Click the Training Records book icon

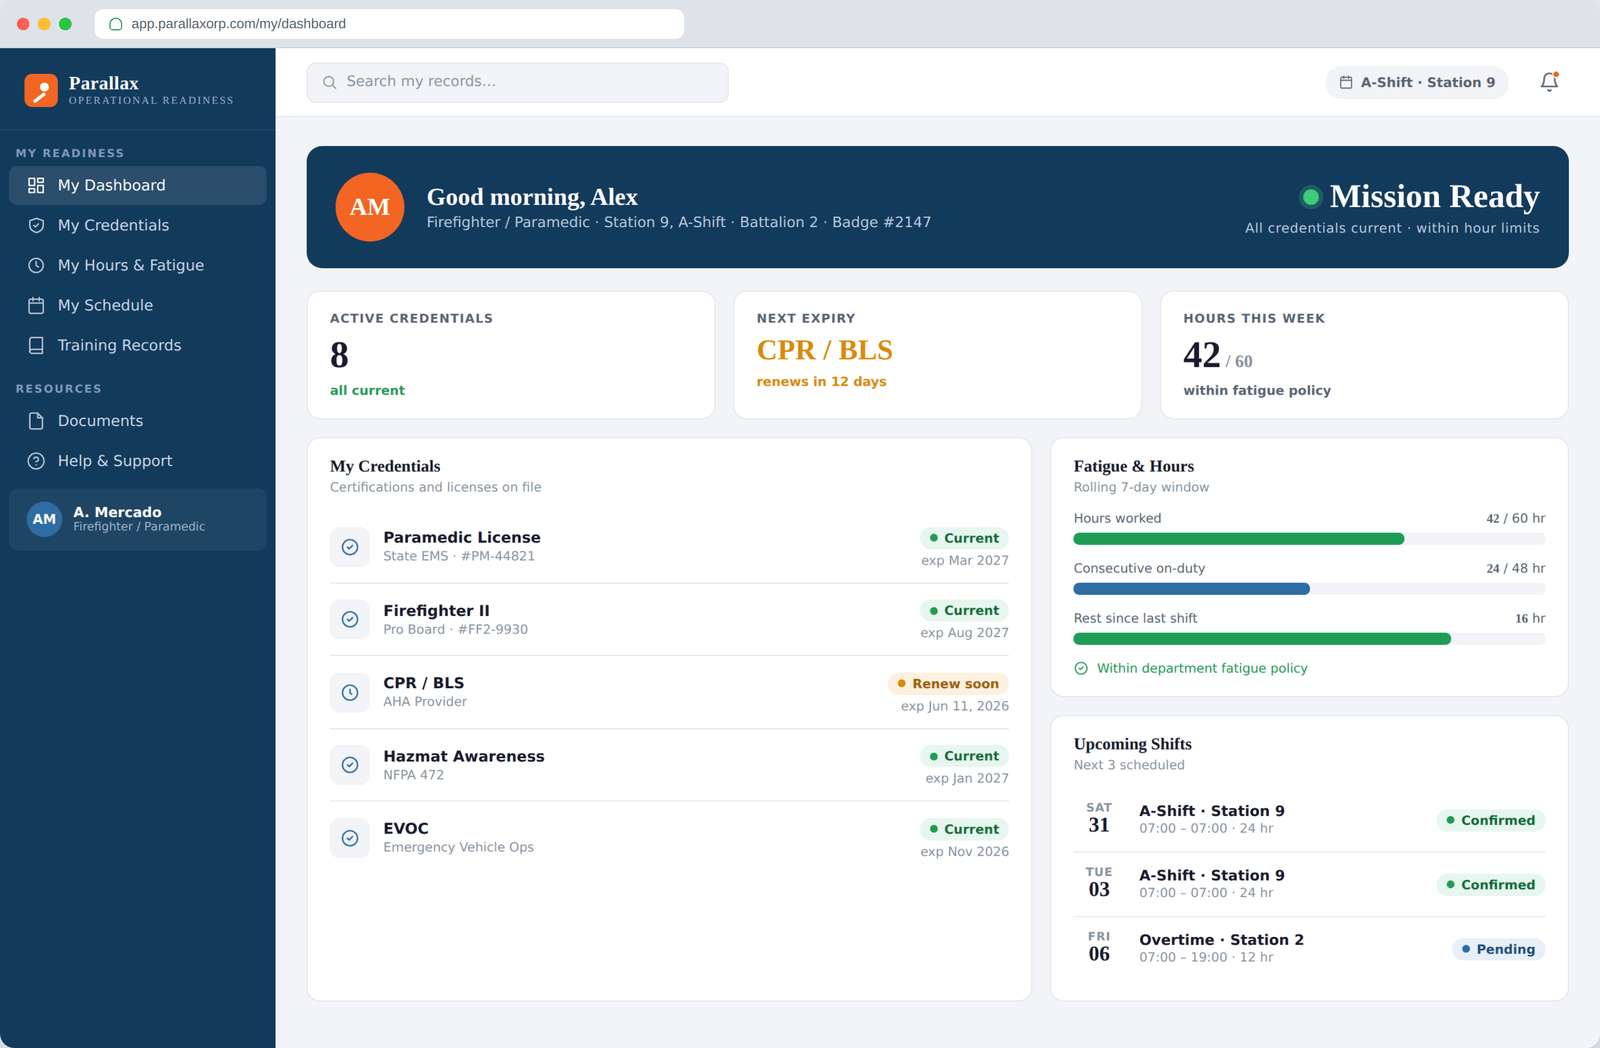coord(36,345)
